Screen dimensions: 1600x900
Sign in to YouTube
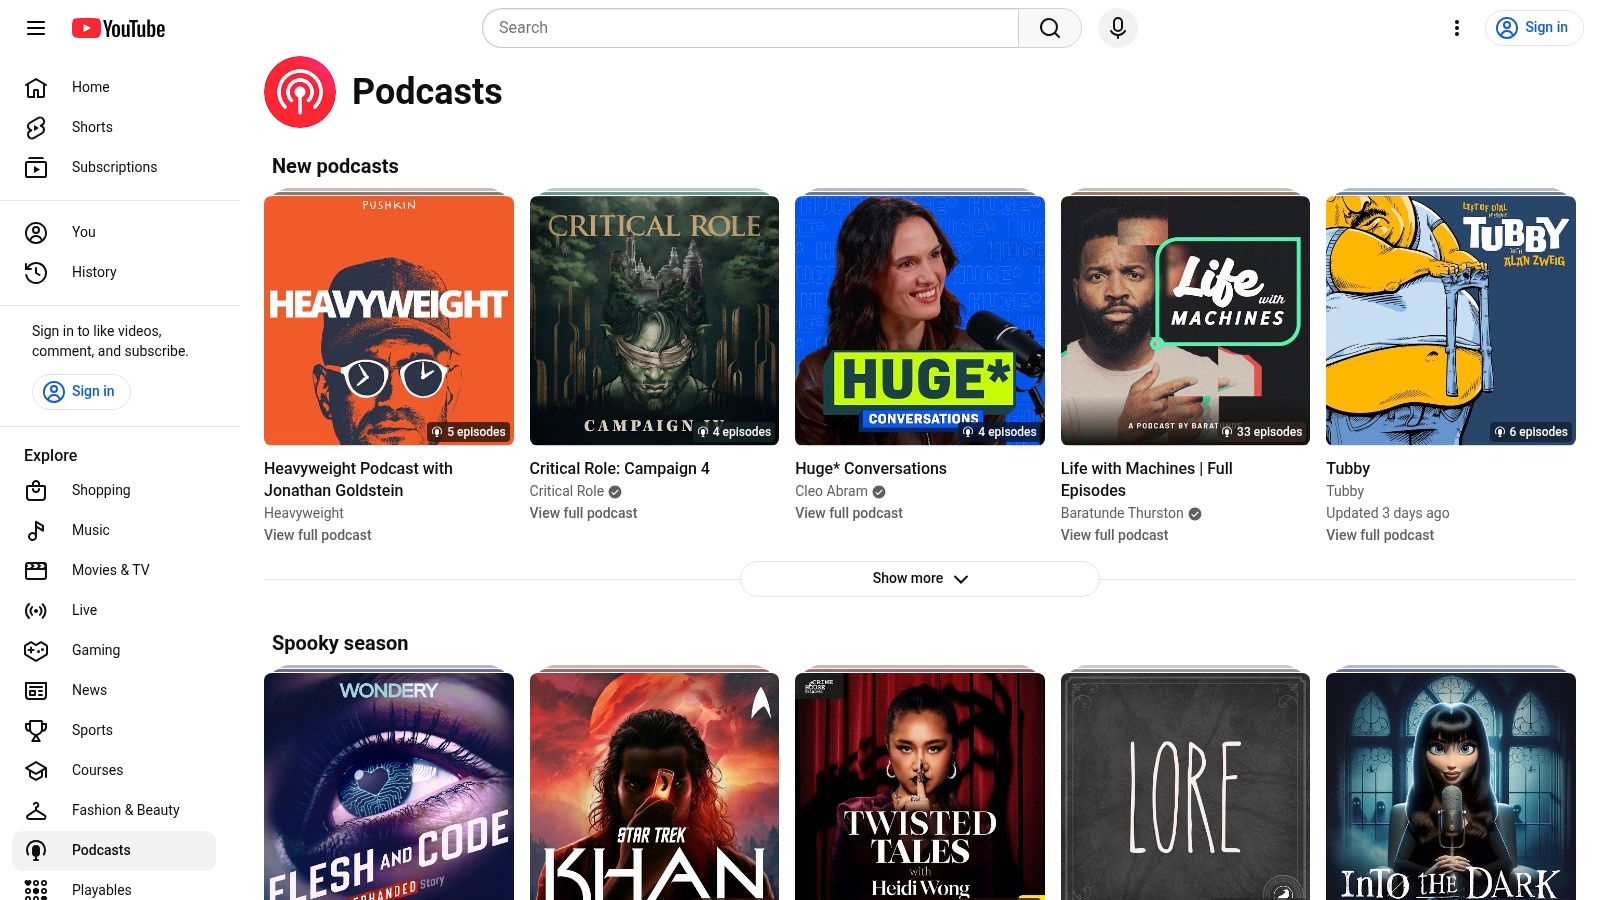(1533, 27)
